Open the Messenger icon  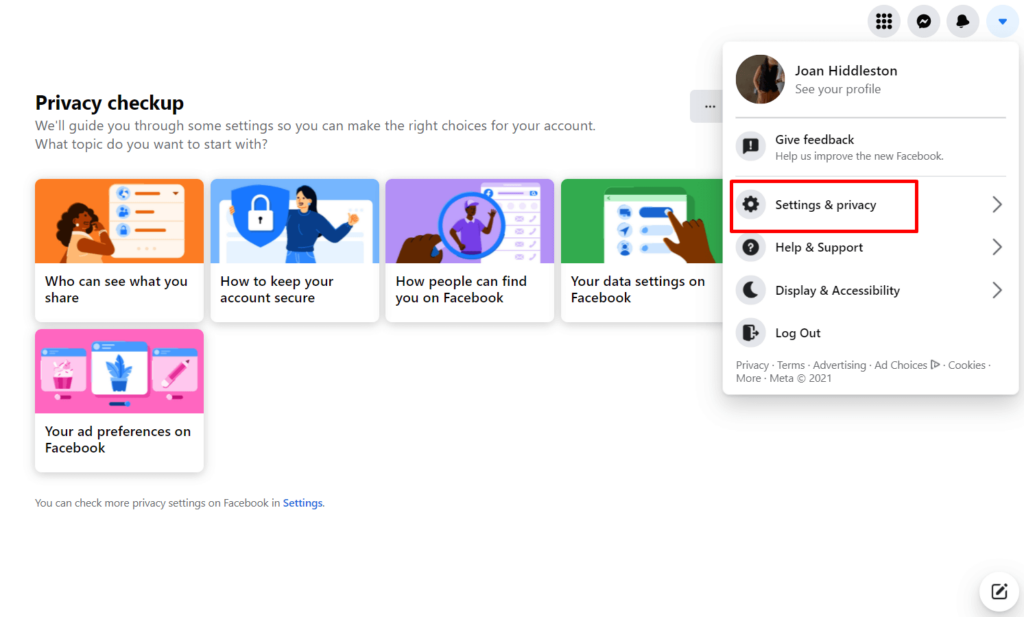[923, 22]
